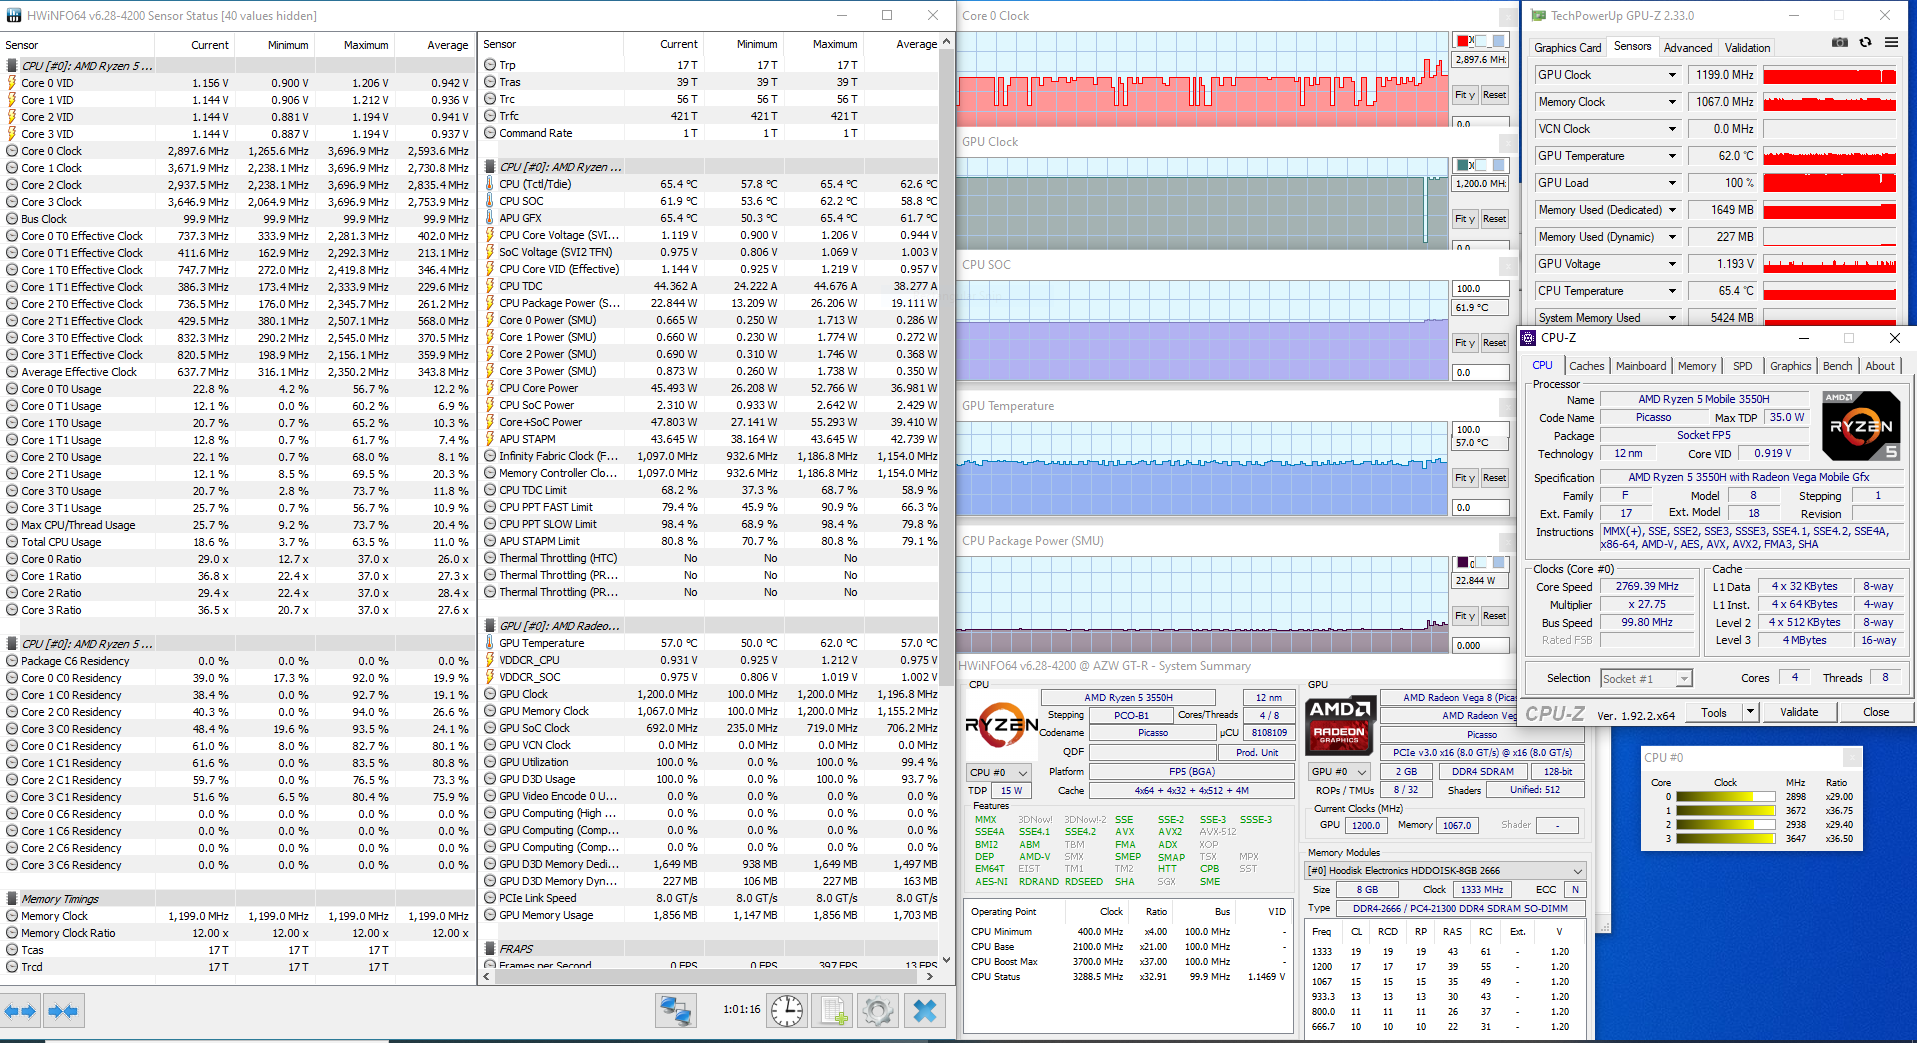This screenshot has height=1043, width=1917.
Task: Click the circle icon beside Core 0 Clock
Action: pos(12,151)
